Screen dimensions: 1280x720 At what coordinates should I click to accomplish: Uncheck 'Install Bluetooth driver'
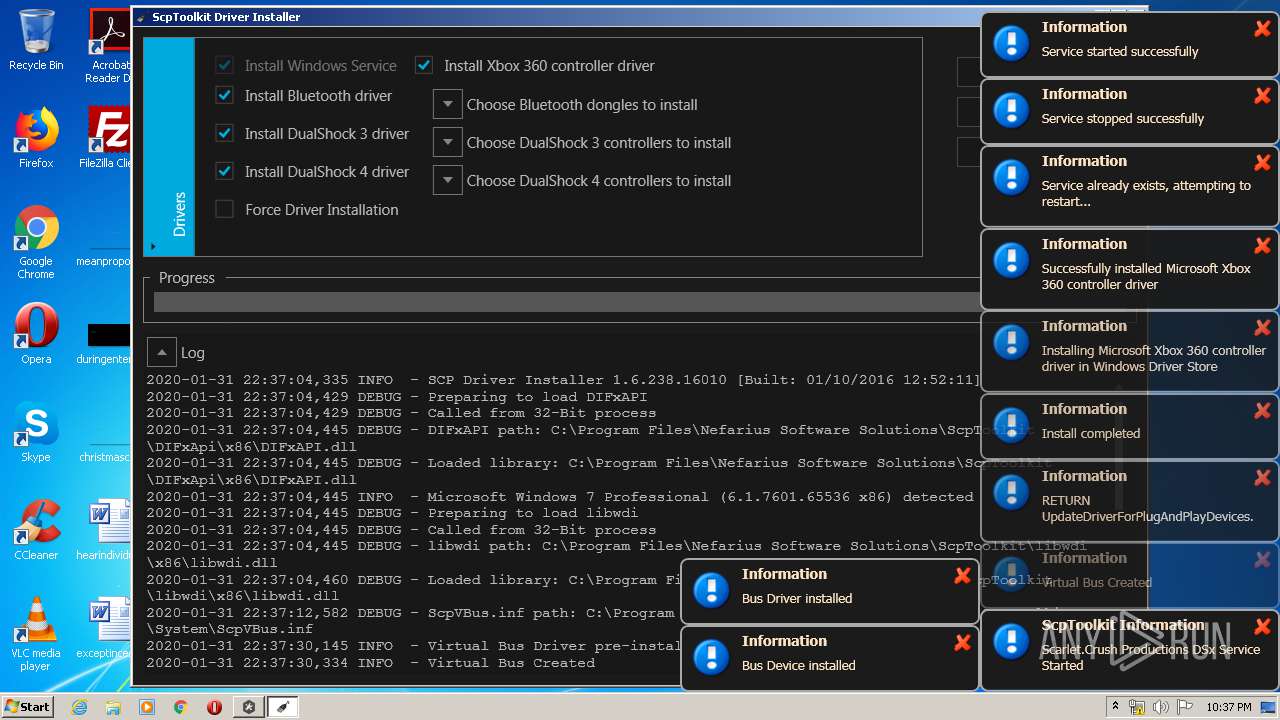pyautogui.click(x=225, y=95)
